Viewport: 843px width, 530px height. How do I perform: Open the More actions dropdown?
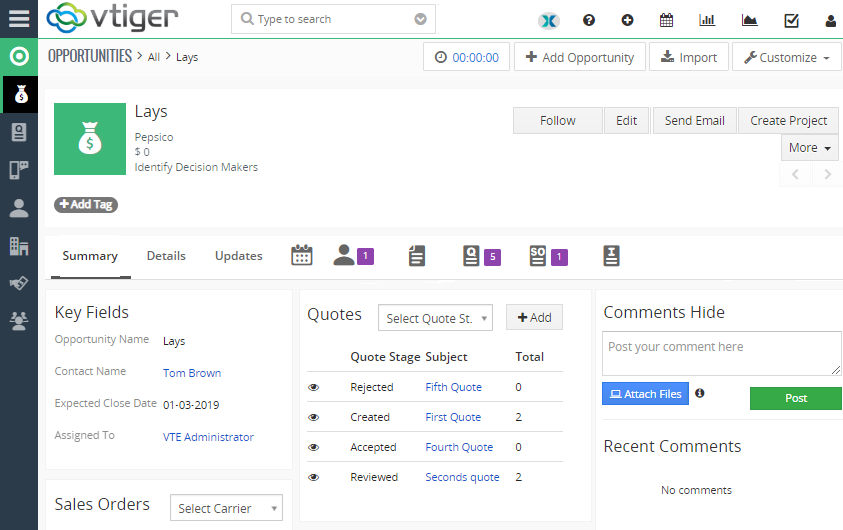coord(809,148)
